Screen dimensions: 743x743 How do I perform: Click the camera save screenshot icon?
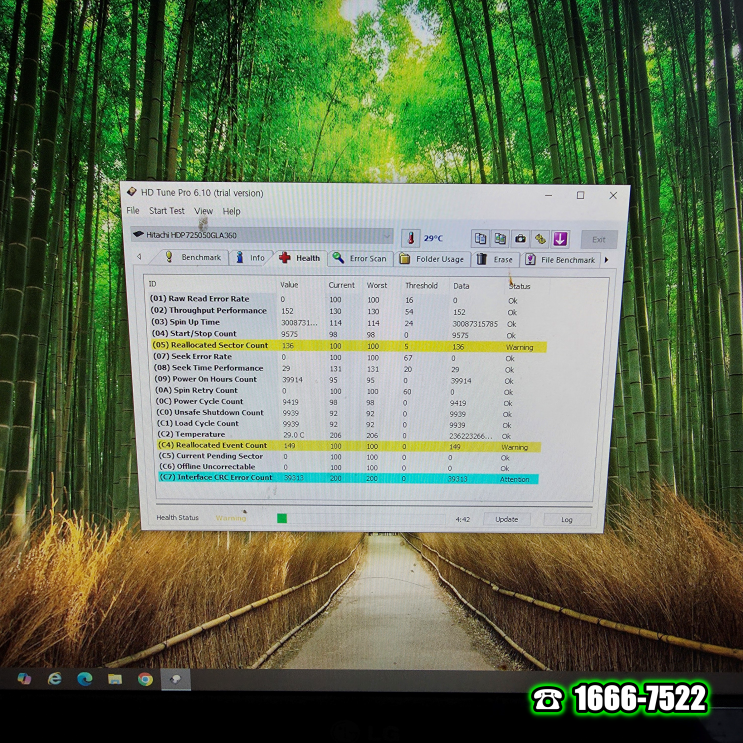520,238
